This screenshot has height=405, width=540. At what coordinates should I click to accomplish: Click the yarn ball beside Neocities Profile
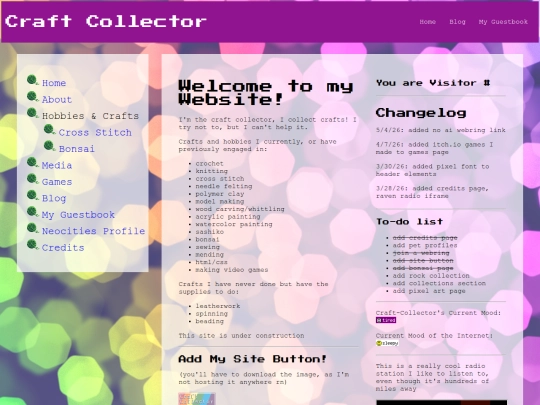[x=33, y=228]
